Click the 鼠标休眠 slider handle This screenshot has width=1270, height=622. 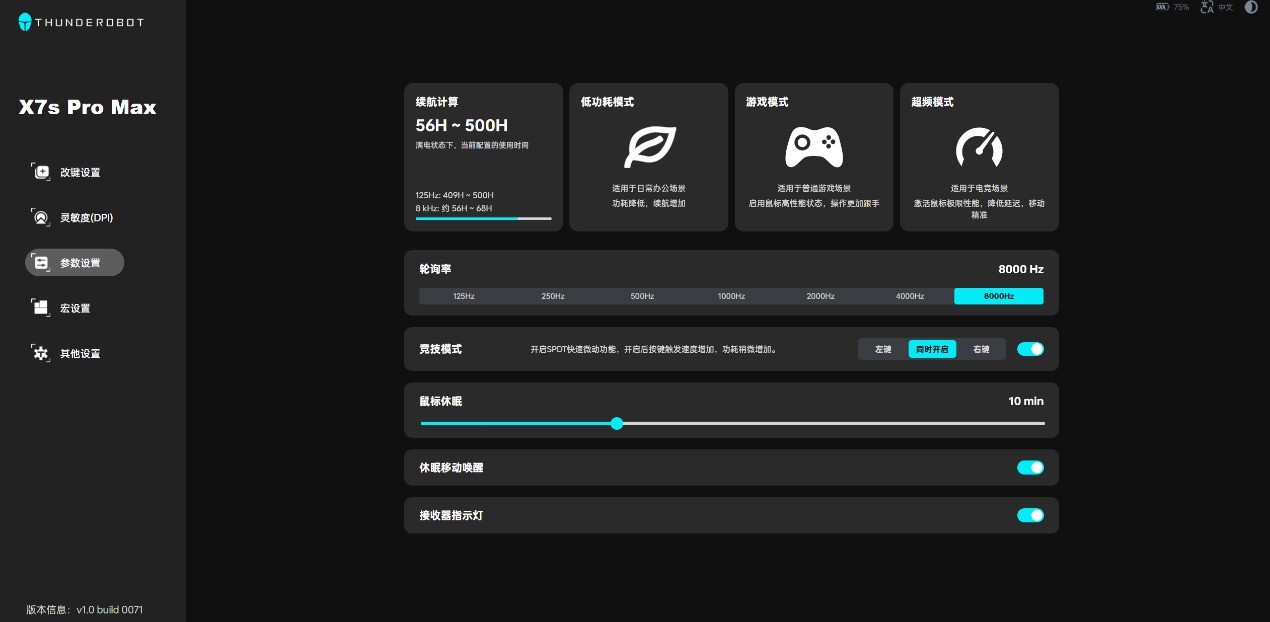point(617,423)
